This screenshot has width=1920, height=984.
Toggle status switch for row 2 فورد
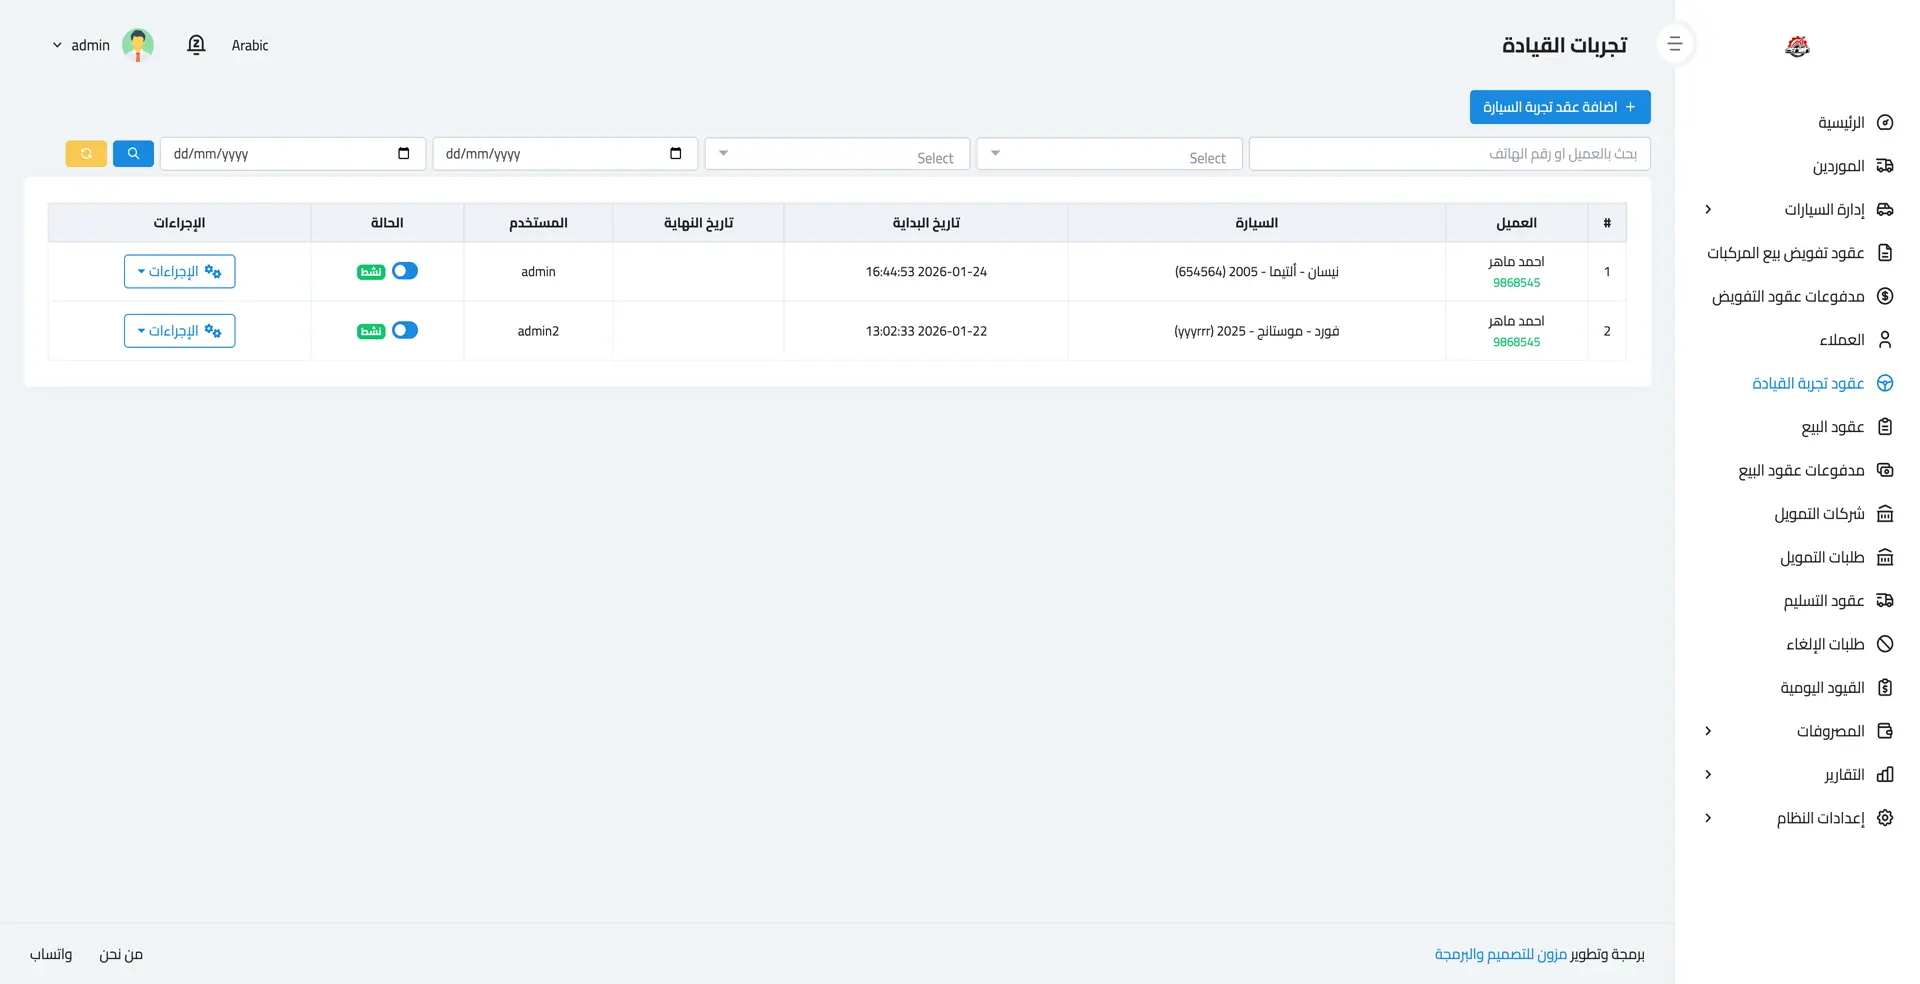pos(405,330)
